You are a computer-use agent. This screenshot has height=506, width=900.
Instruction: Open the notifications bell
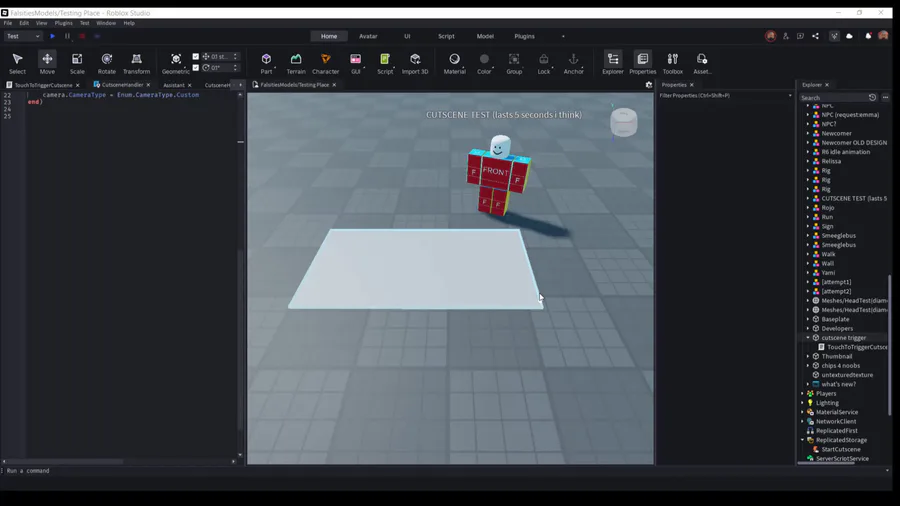(868, 36)
